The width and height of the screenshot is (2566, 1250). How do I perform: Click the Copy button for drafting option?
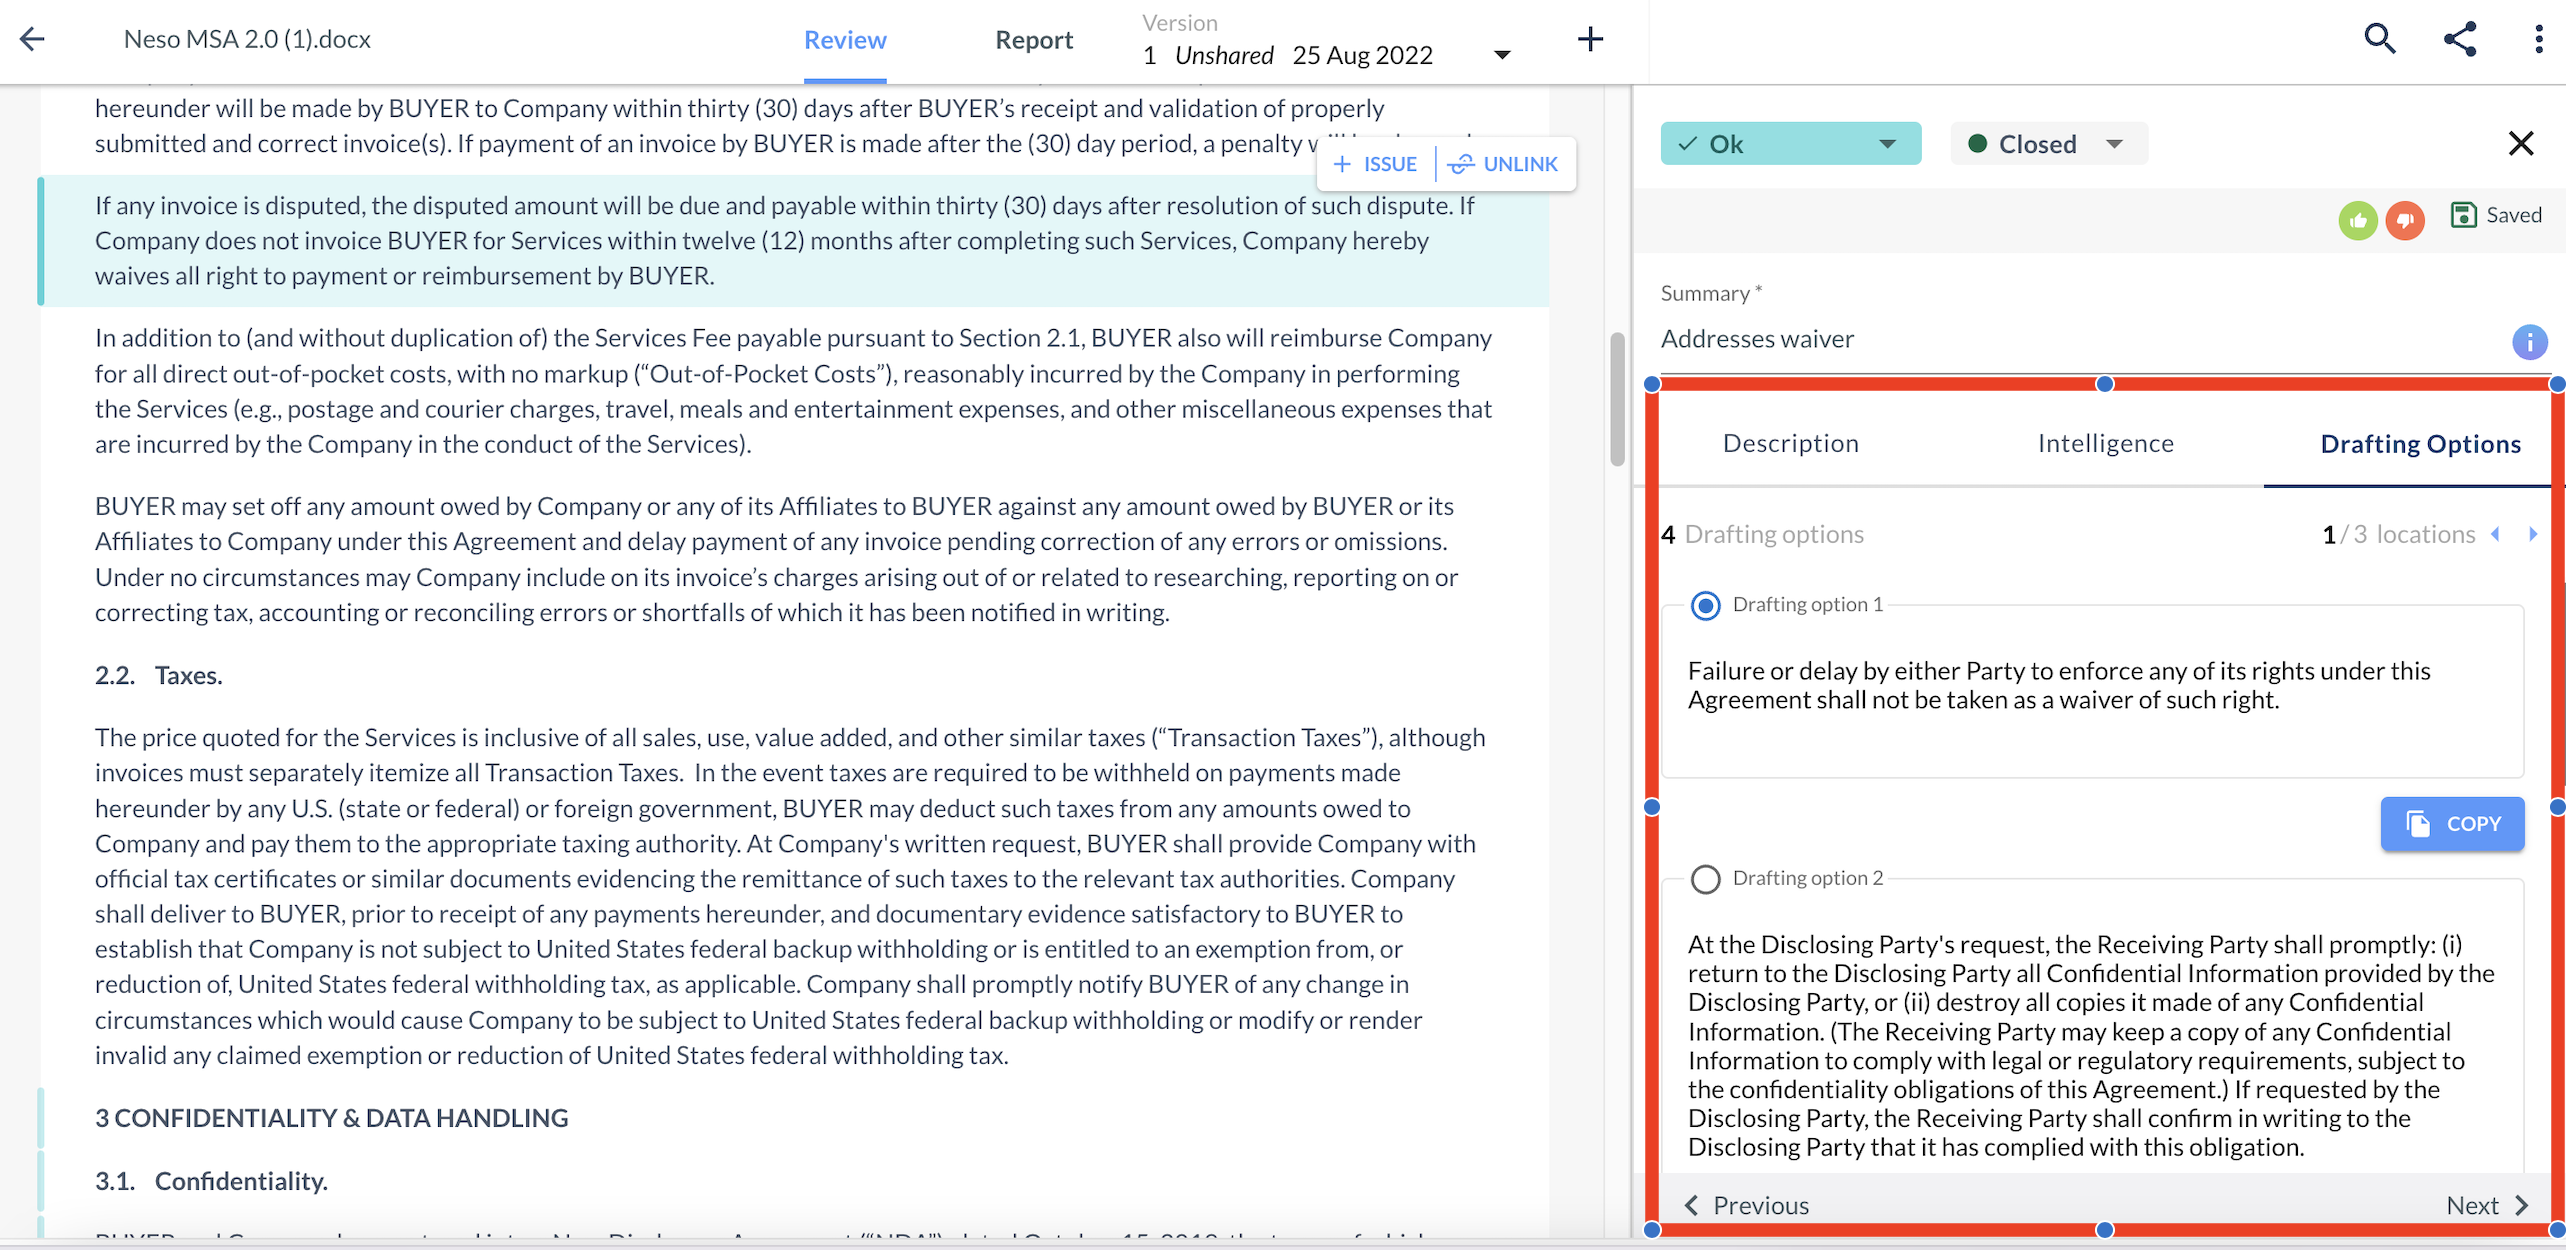click(x=2451, y=823)
